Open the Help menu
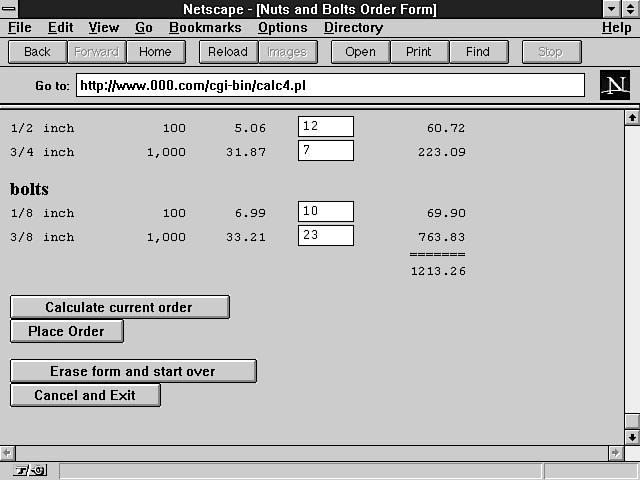The width and height of the screenshot is (640, 480). (616, 28)
